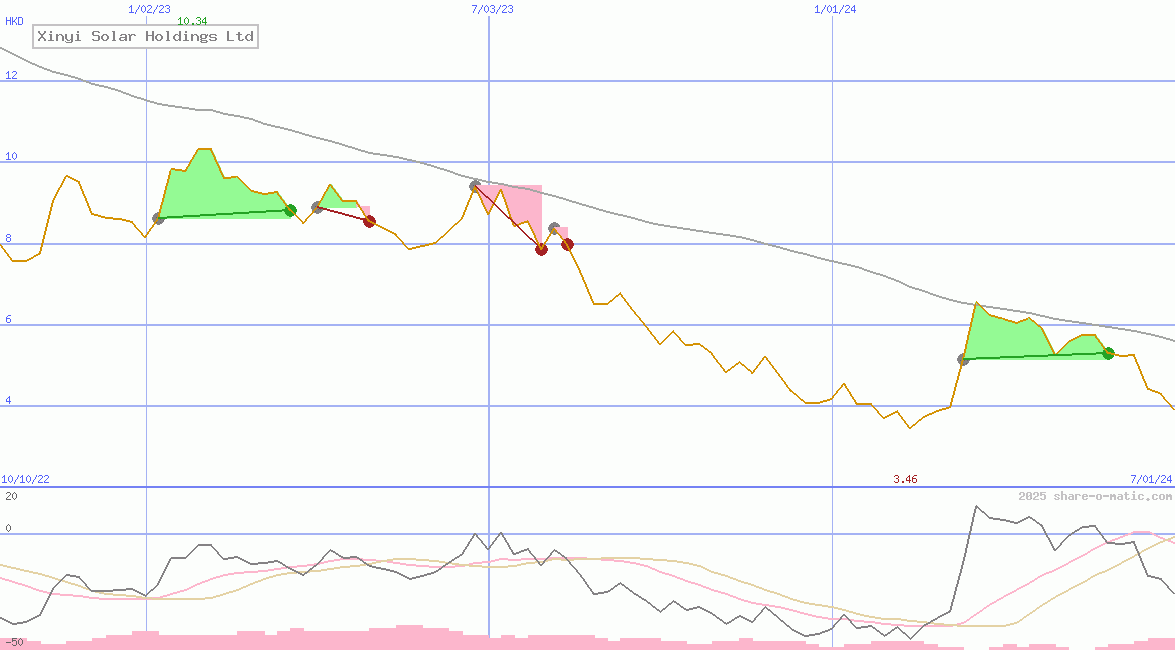Viewport: 1175px width, 650px height.
Task: Click the Xinyi Solar Holdings Ltd title box
Action: click(146, 37)
